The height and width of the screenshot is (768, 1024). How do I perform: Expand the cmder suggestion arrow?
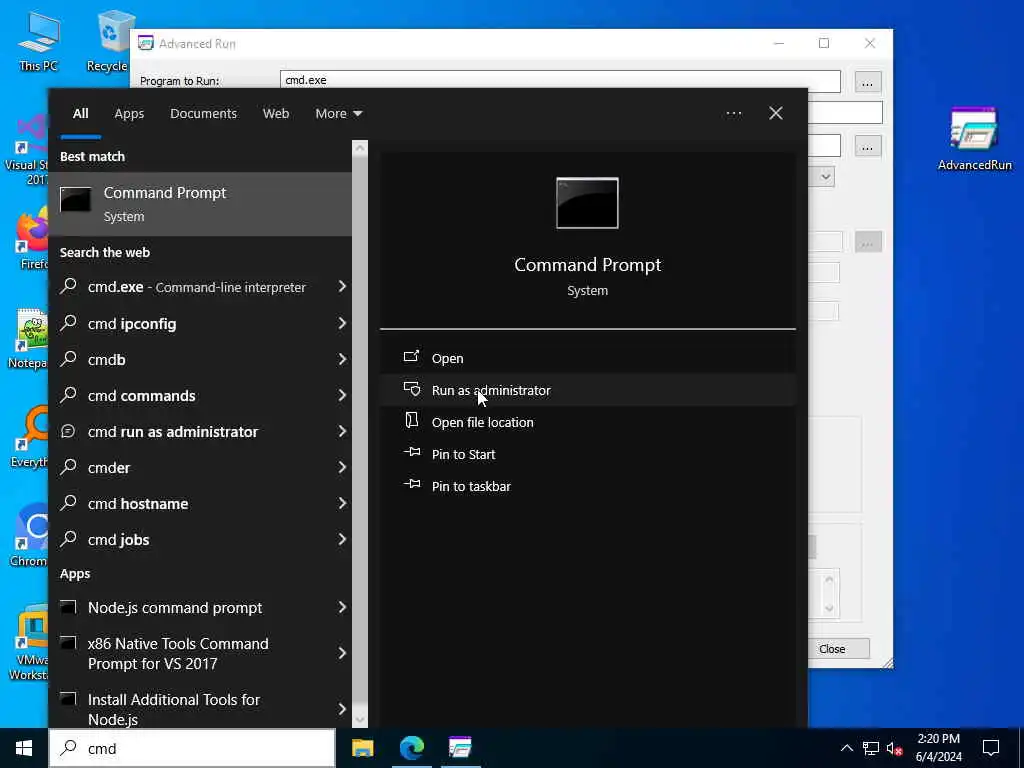coord(342,467)
